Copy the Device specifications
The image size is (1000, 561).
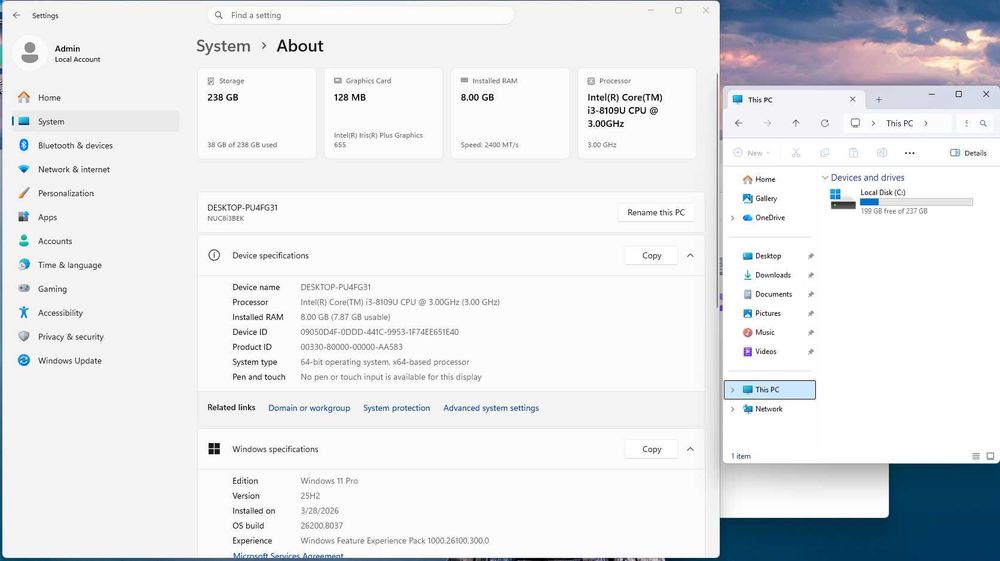click(651, 255)
